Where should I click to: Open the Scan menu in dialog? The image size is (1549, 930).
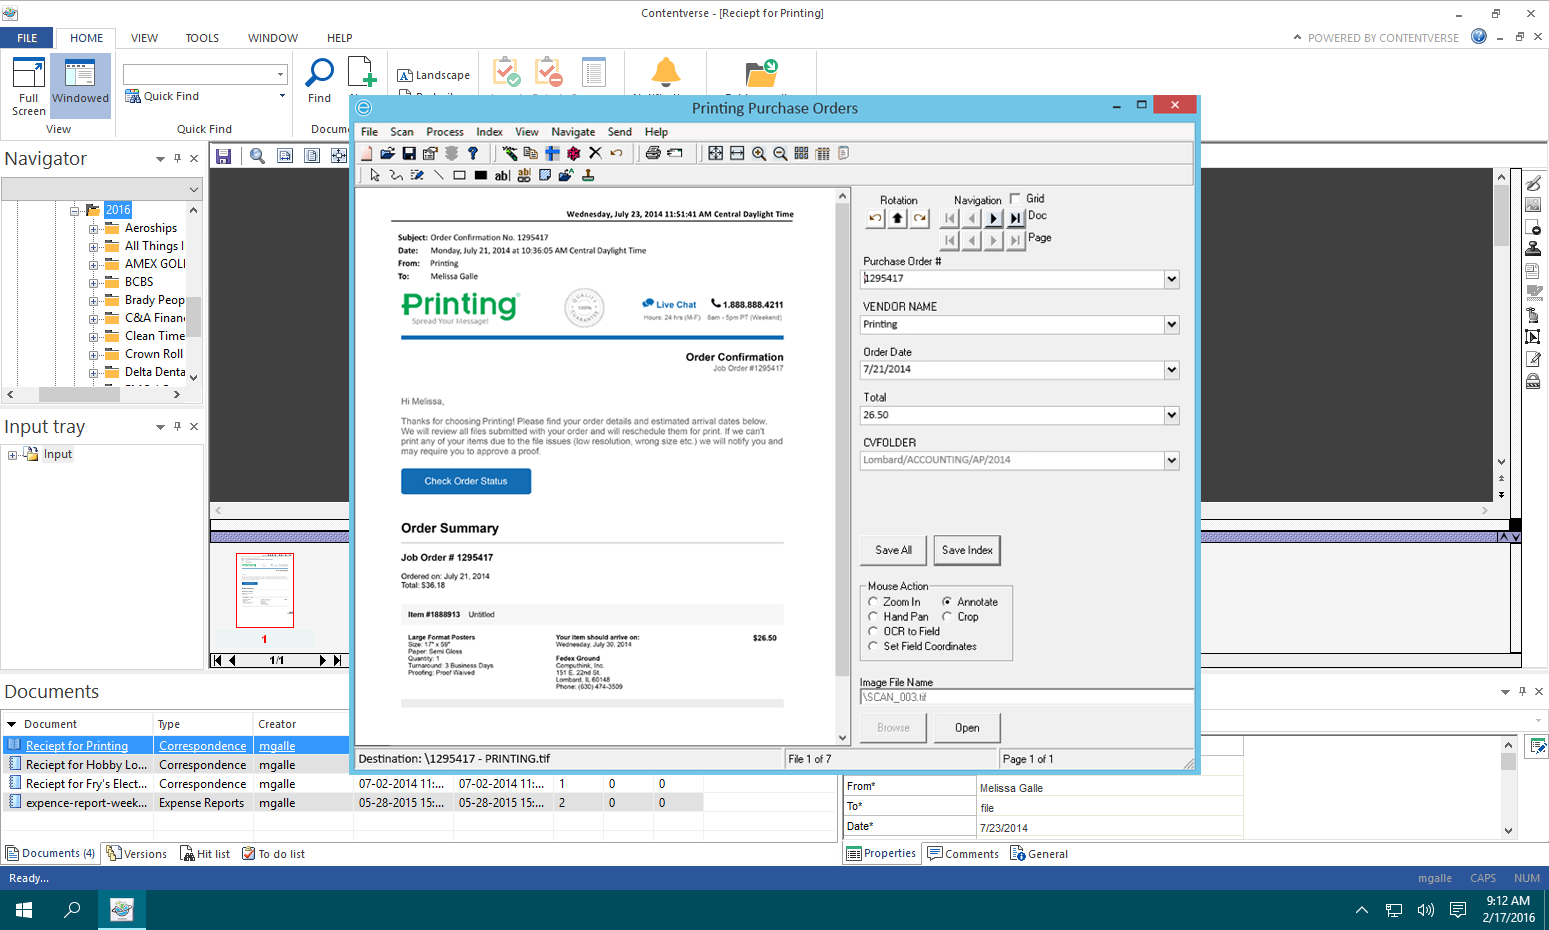pyautogui.click(x=402, y=132)
